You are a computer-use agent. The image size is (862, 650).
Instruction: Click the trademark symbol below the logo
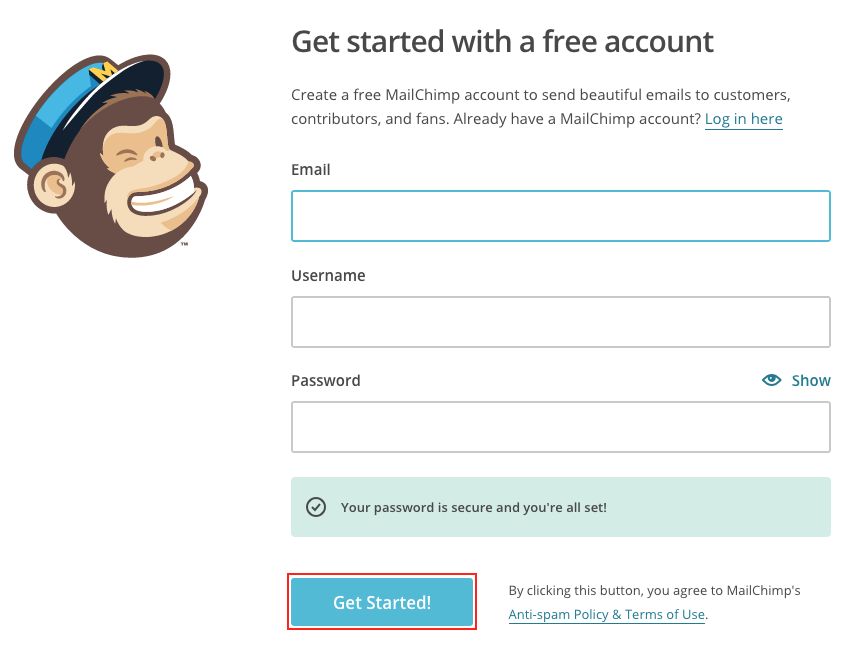[x=185, y=243]
